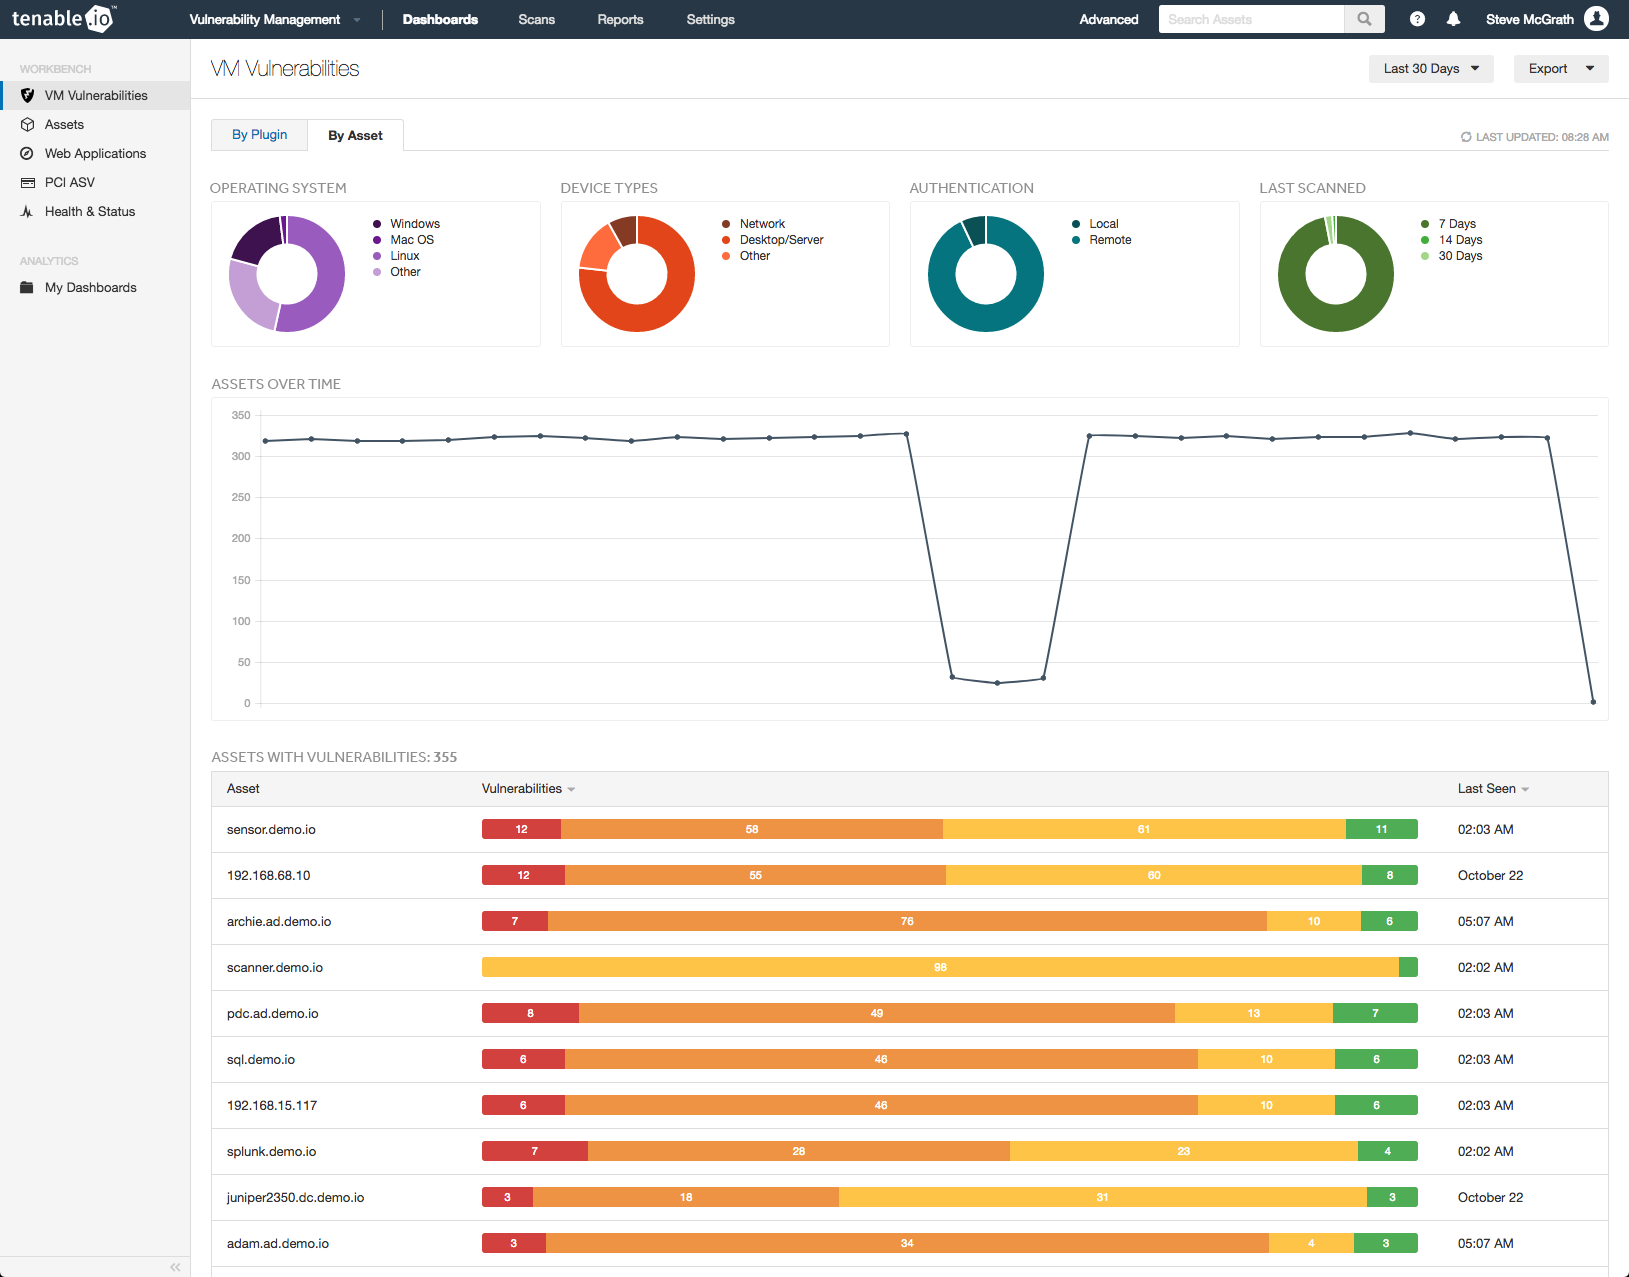Toggle Mac OS legend entry
Viewport: 1629px width, 1277px height.
tap(403, 240)
